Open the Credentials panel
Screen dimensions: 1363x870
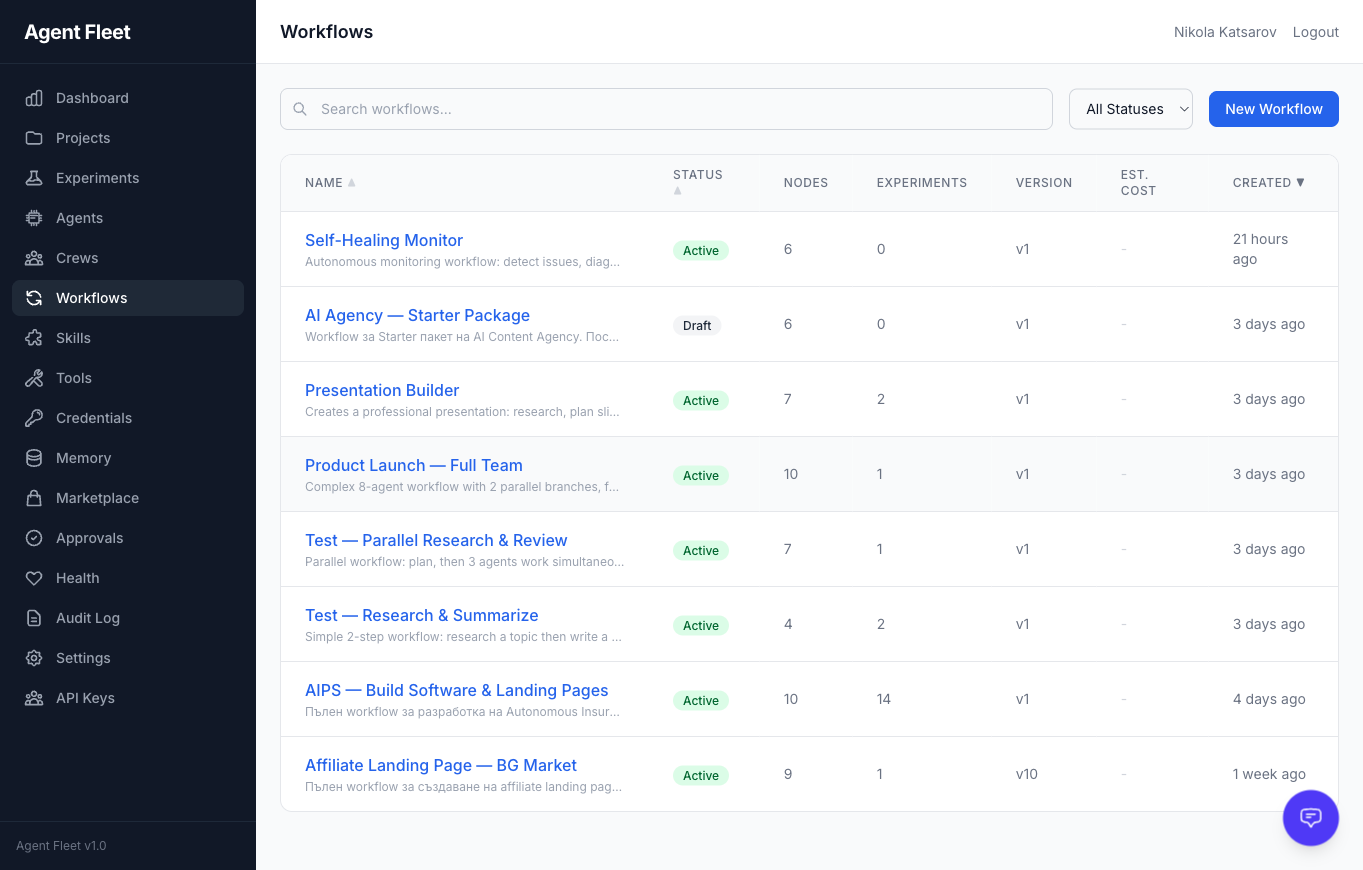95,418
